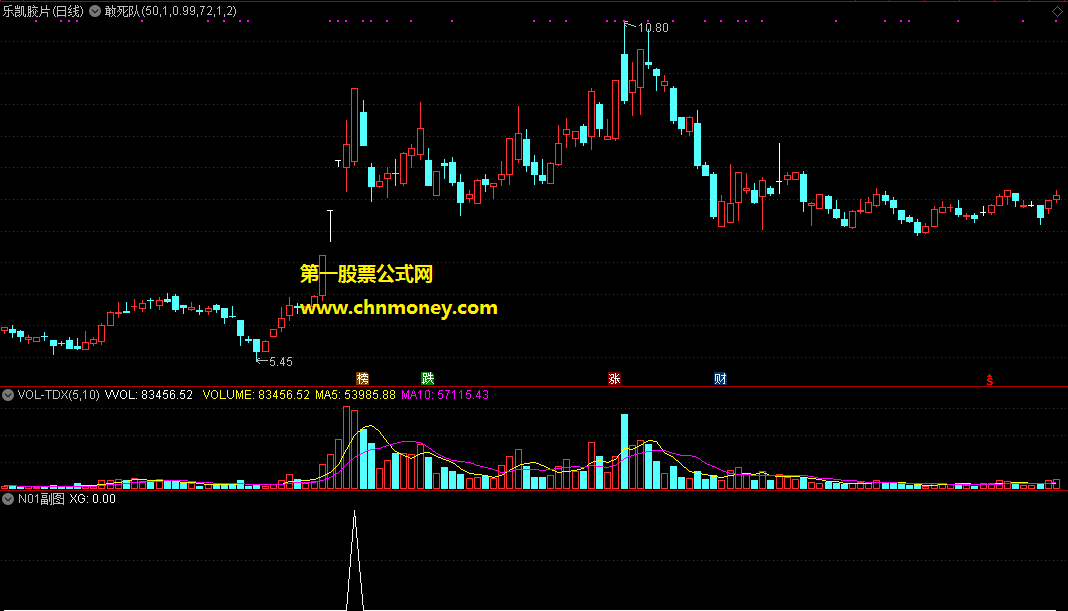Click the 榜 event marker icon
Viewport: 1068px width, 611px height.
(362, 378)
